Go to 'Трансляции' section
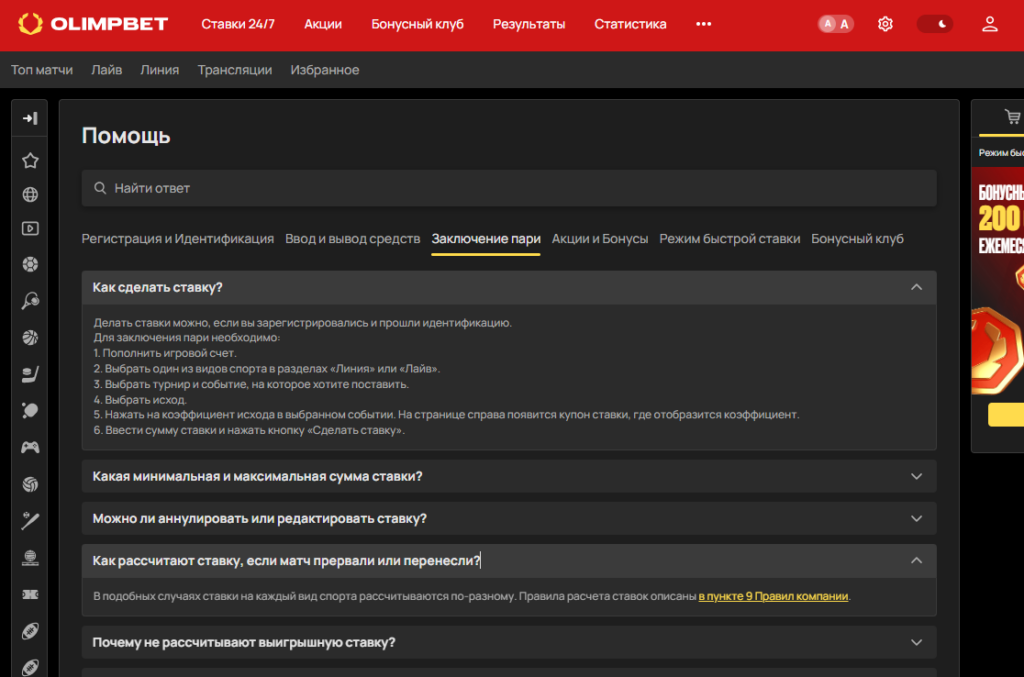This screenshot has width=1024, height=677. (x=234, y=70)
